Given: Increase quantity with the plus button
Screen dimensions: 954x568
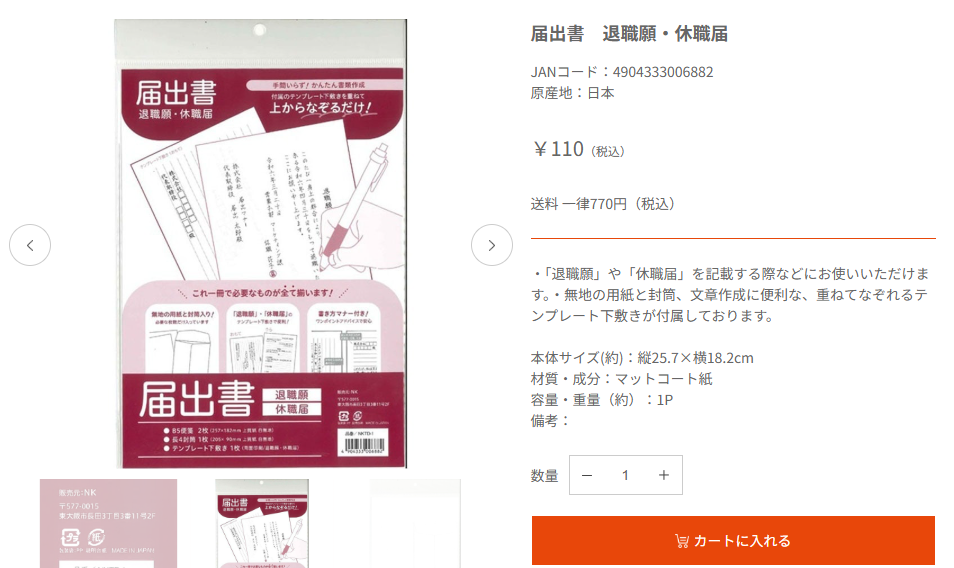Looking at the screenshot, I should pyautogui.click(x=664, y=476).
